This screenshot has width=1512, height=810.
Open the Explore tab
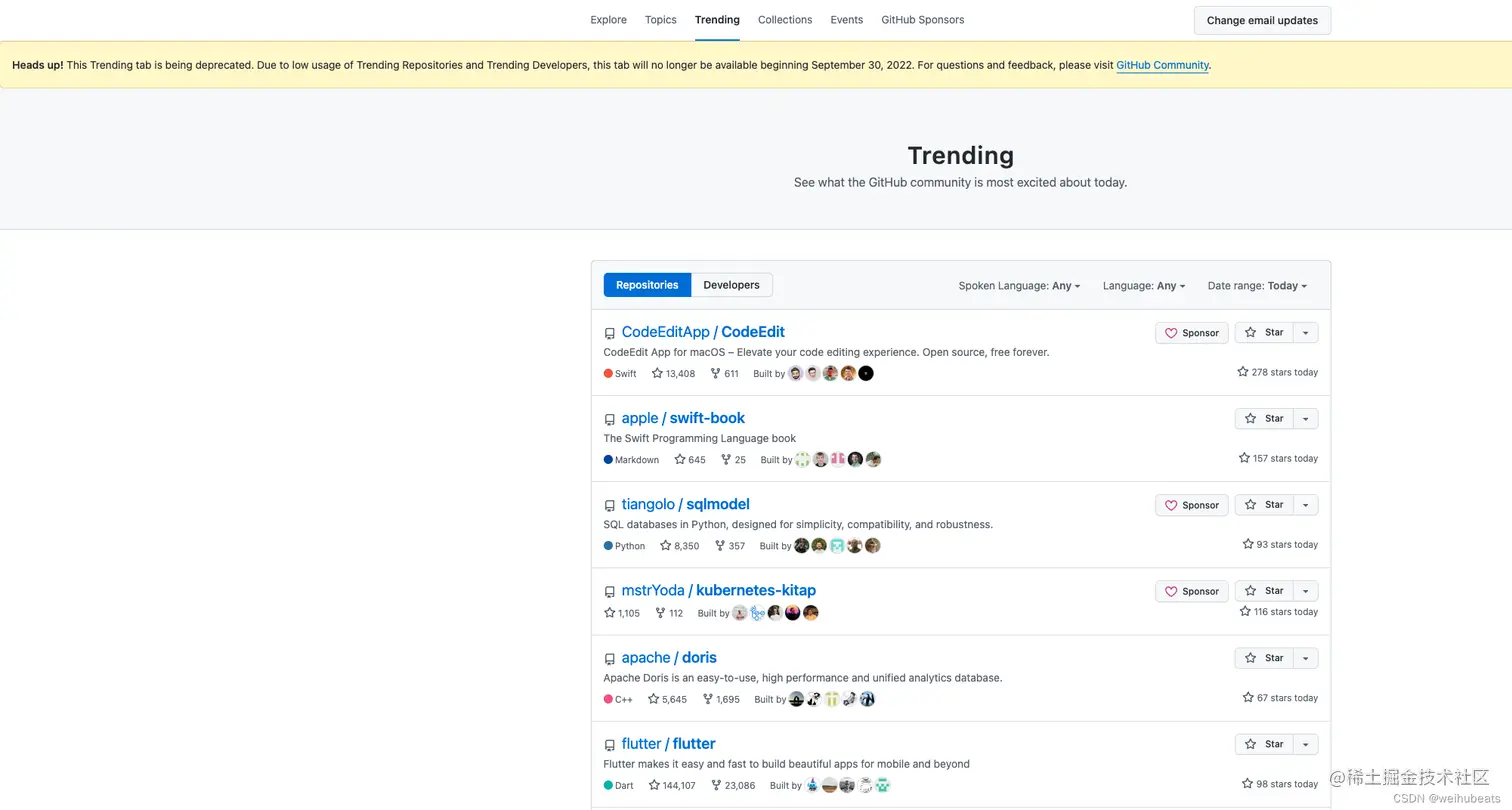pos(608,20)
